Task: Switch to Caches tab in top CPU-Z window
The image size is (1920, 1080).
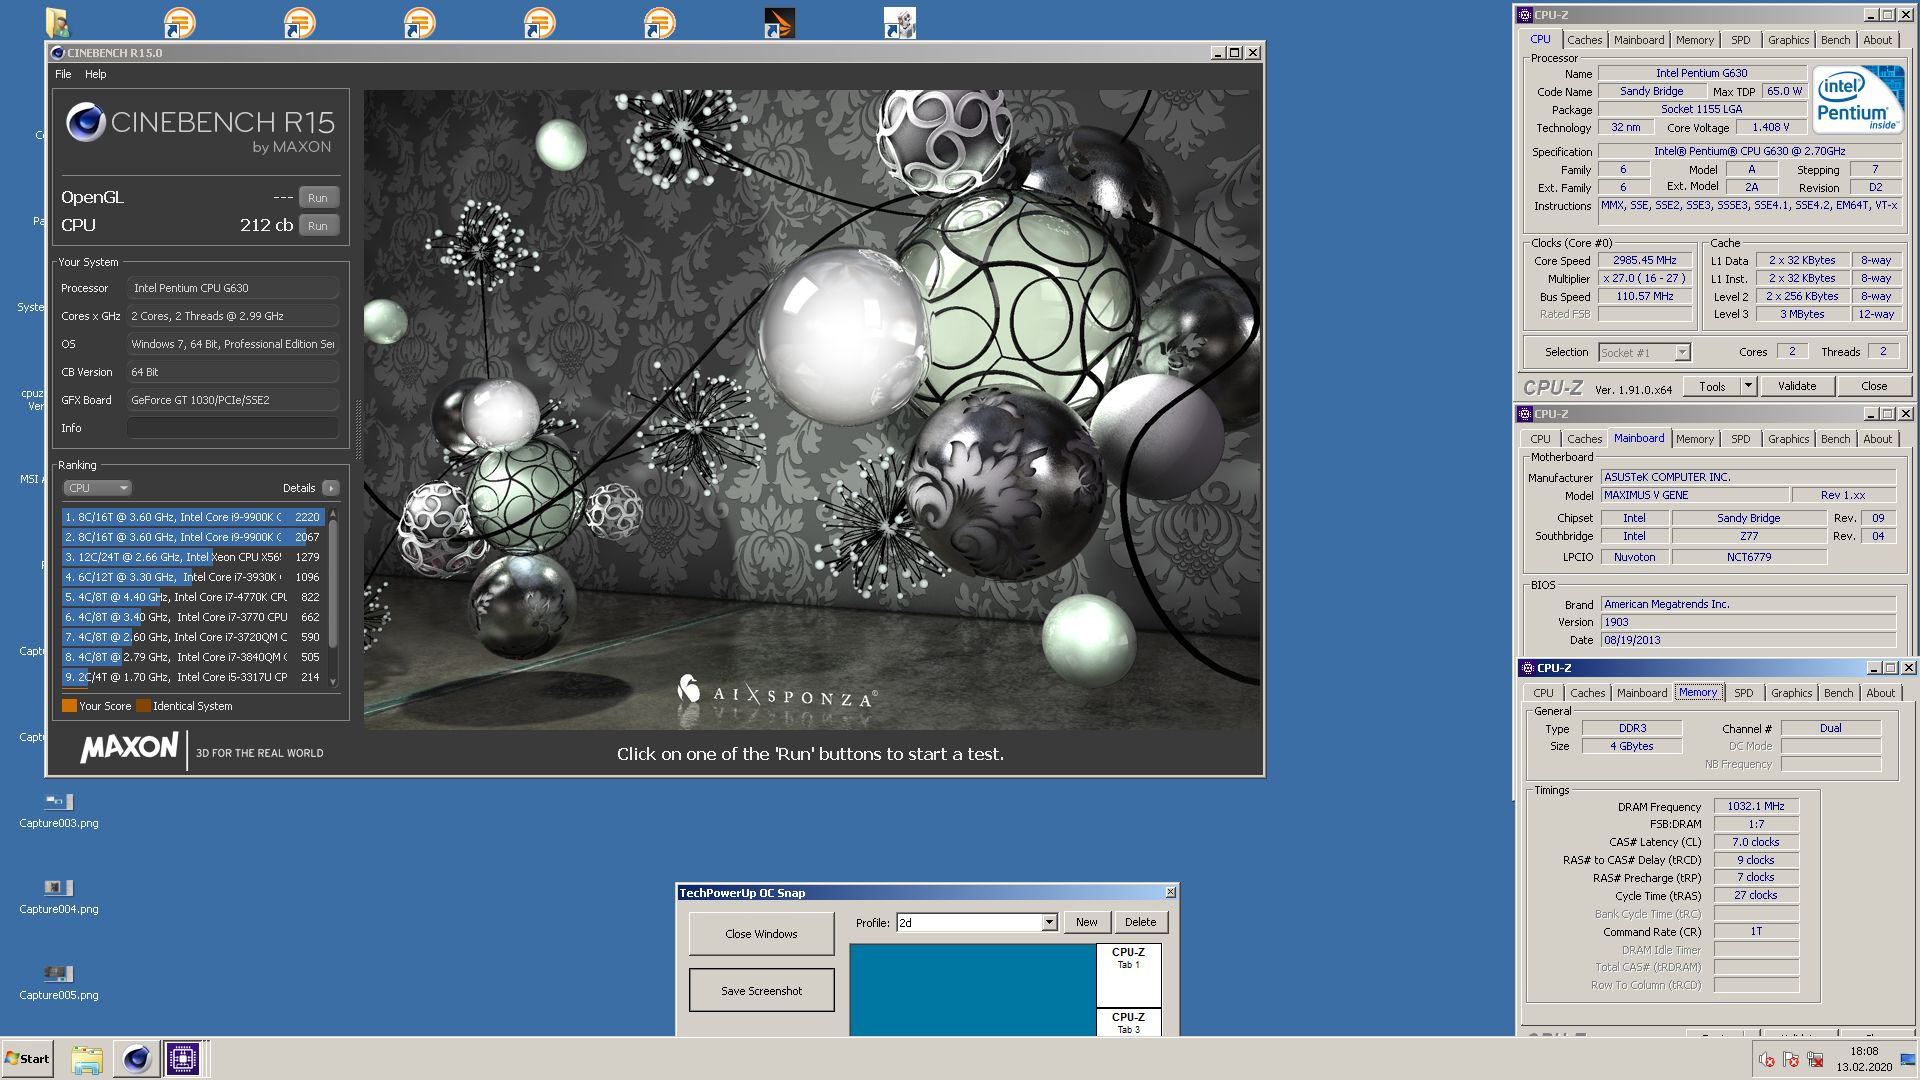Action: click(1584, 40)
